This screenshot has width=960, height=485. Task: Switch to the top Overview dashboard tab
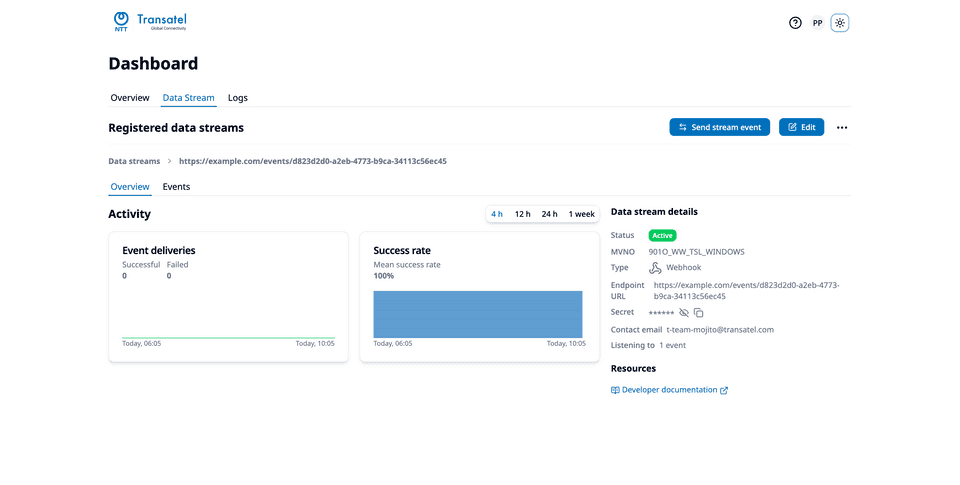coord(130,98)
